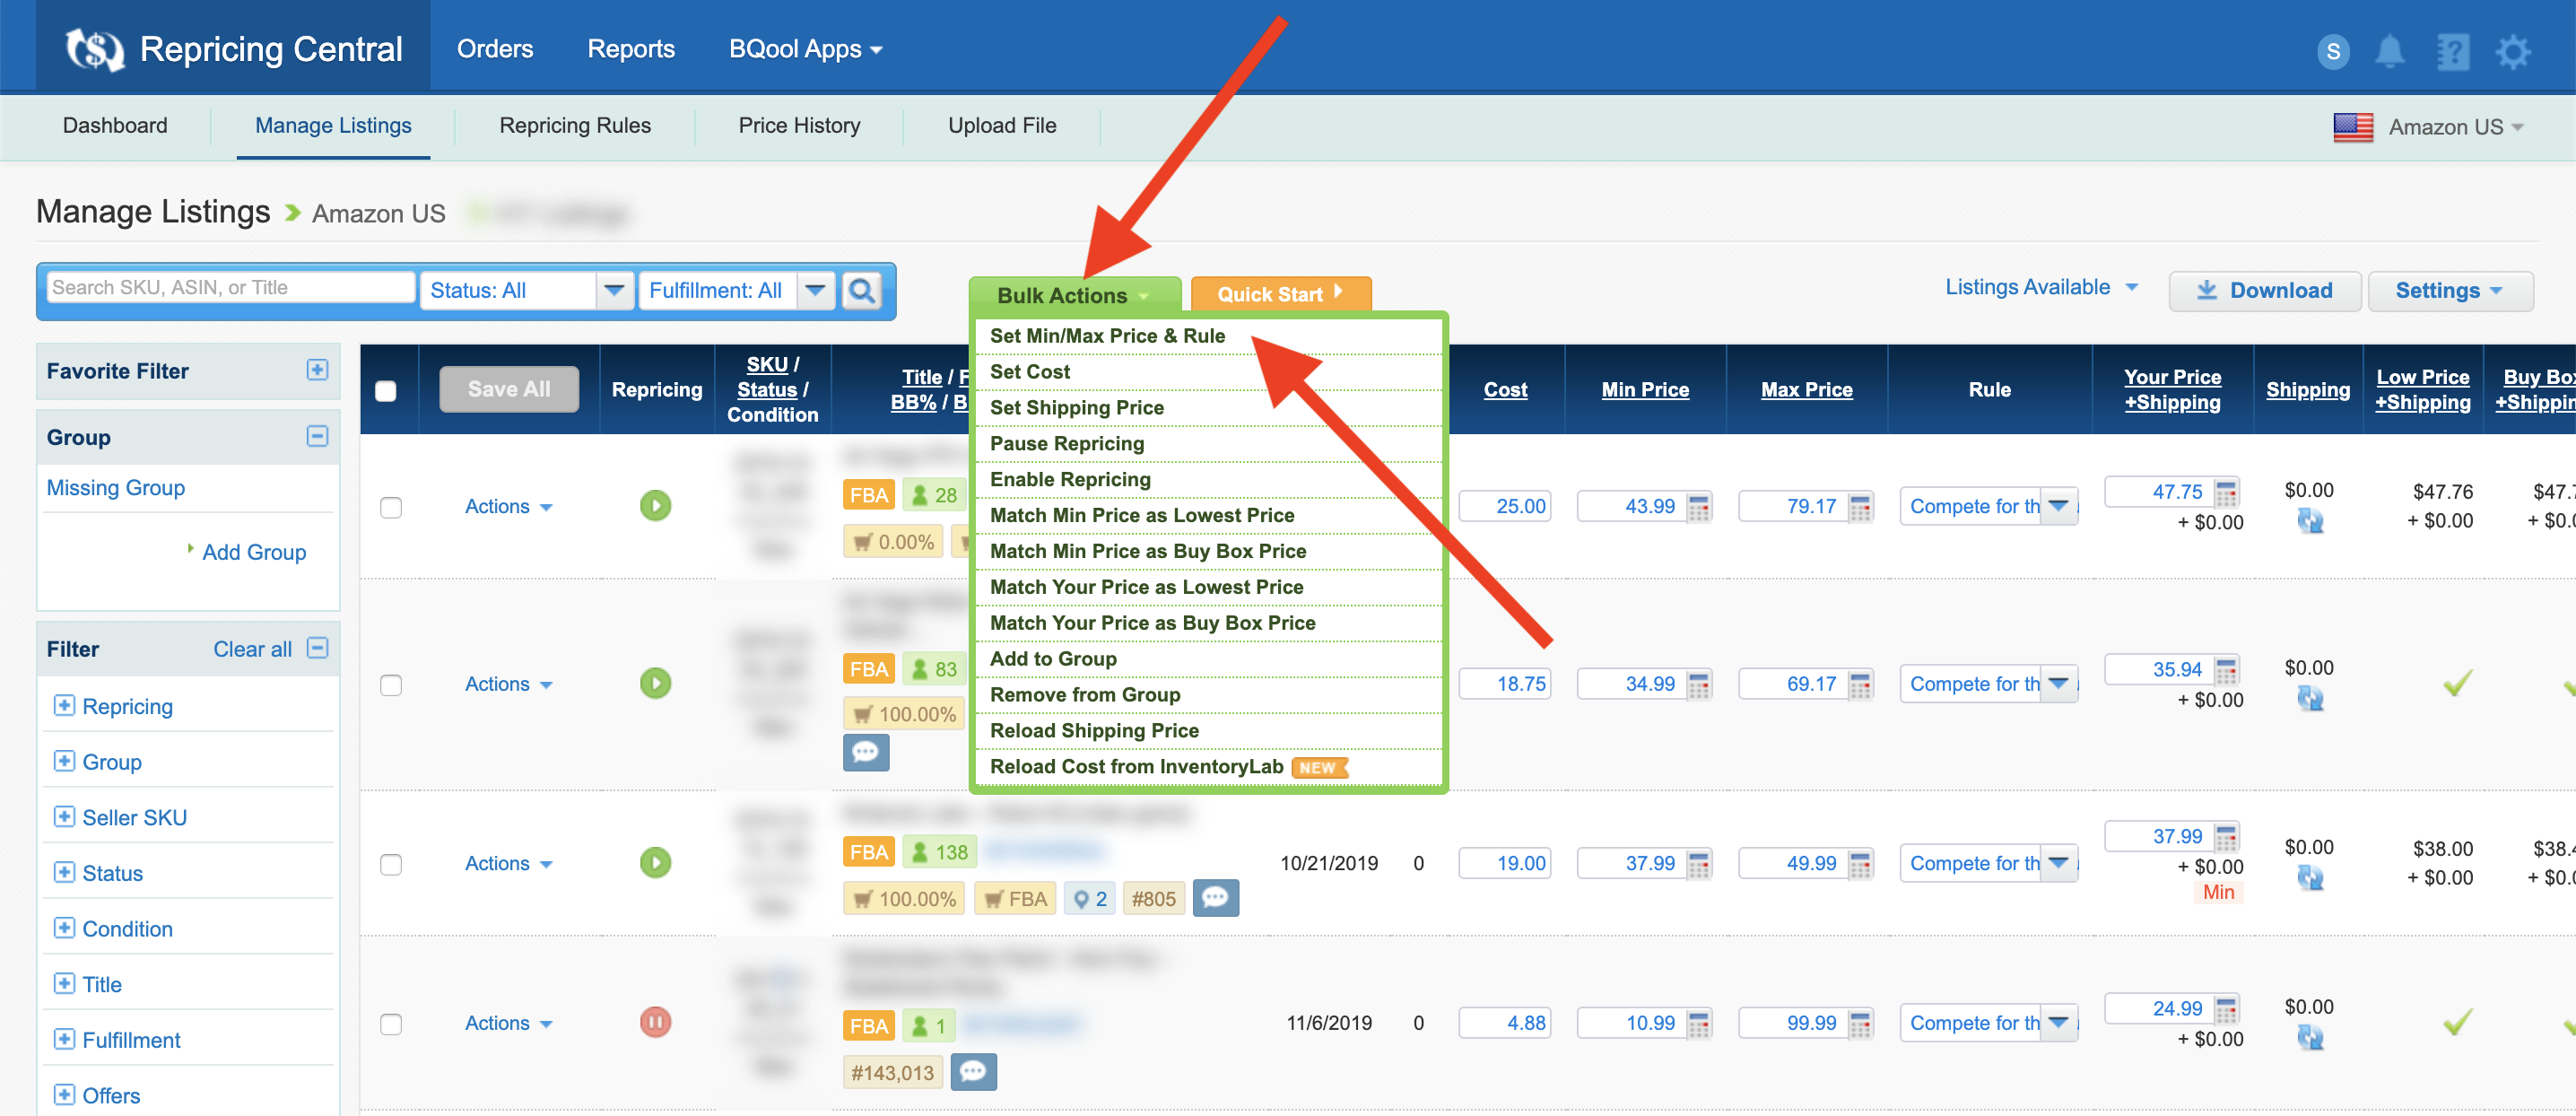Click the Quick Start button
Screen dimensions: 2576x1116
[x=1280, y=294]
